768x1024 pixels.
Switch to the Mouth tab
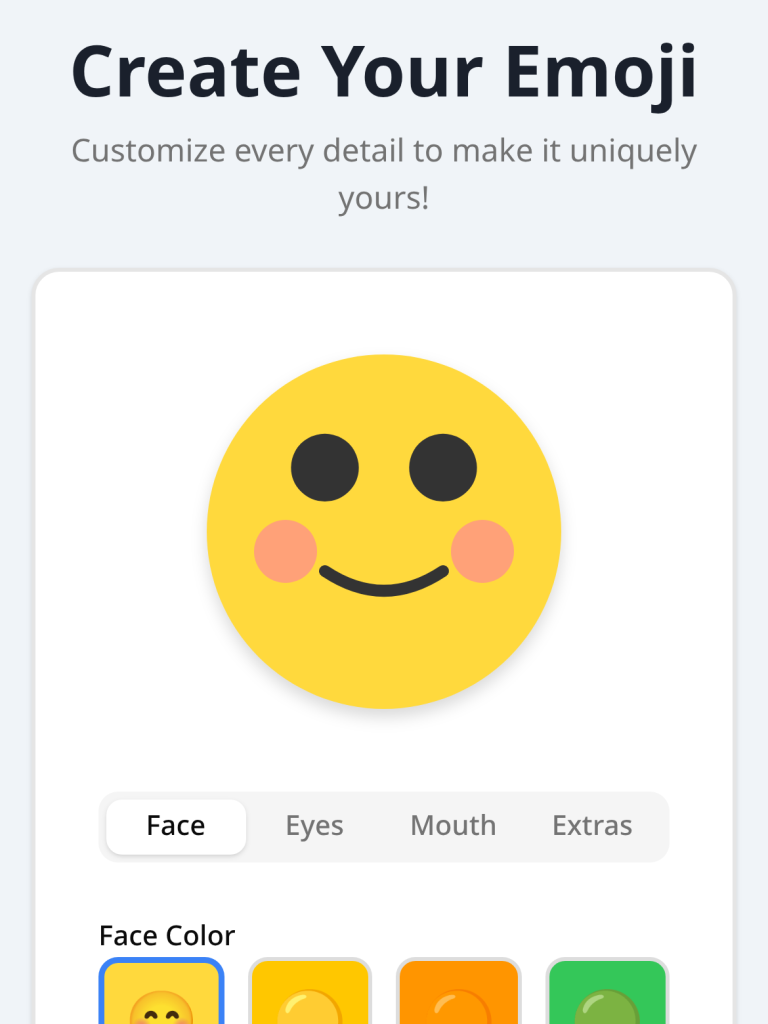[453, 826]
